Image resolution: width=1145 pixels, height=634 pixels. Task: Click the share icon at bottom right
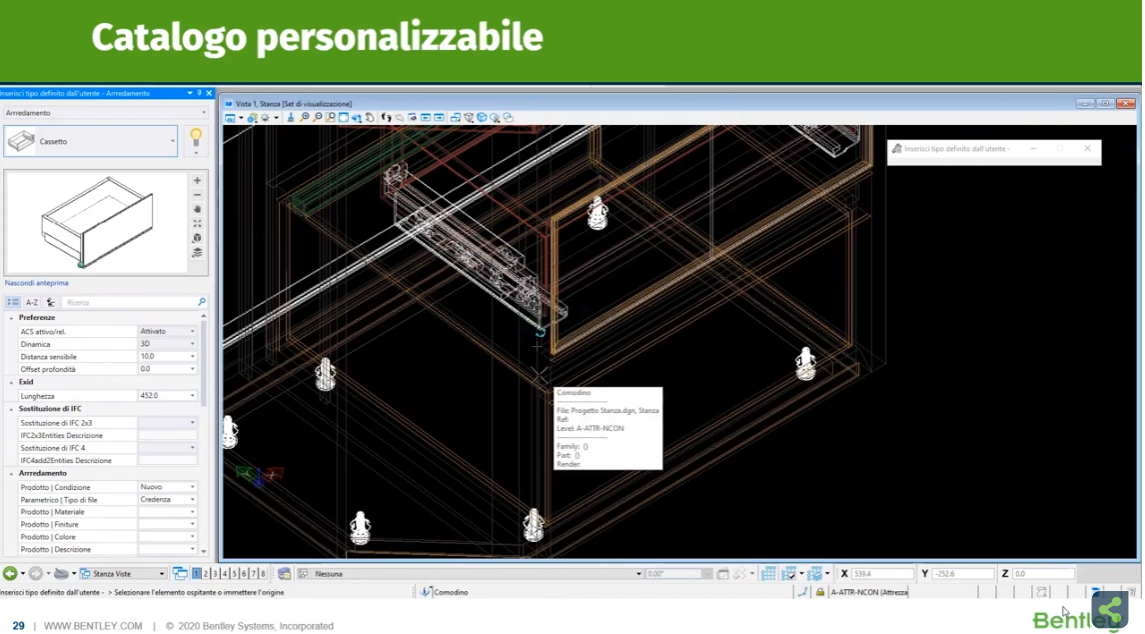[1110, 610]
